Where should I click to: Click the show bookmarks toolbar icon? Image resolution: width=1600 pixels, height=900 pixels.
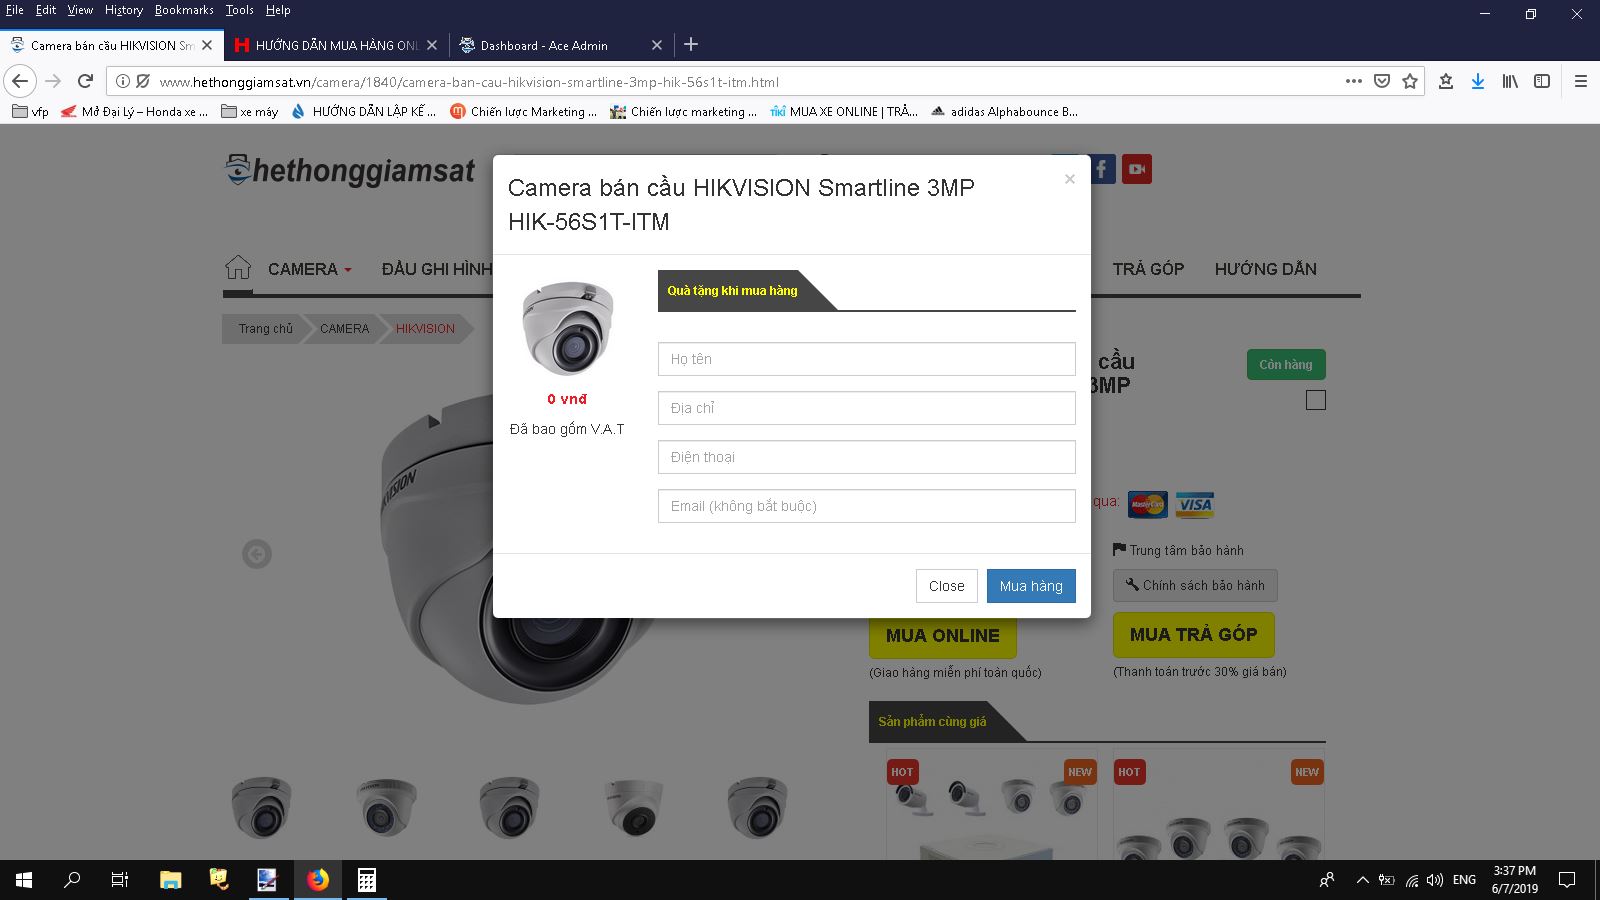[x=1446, y=81]
